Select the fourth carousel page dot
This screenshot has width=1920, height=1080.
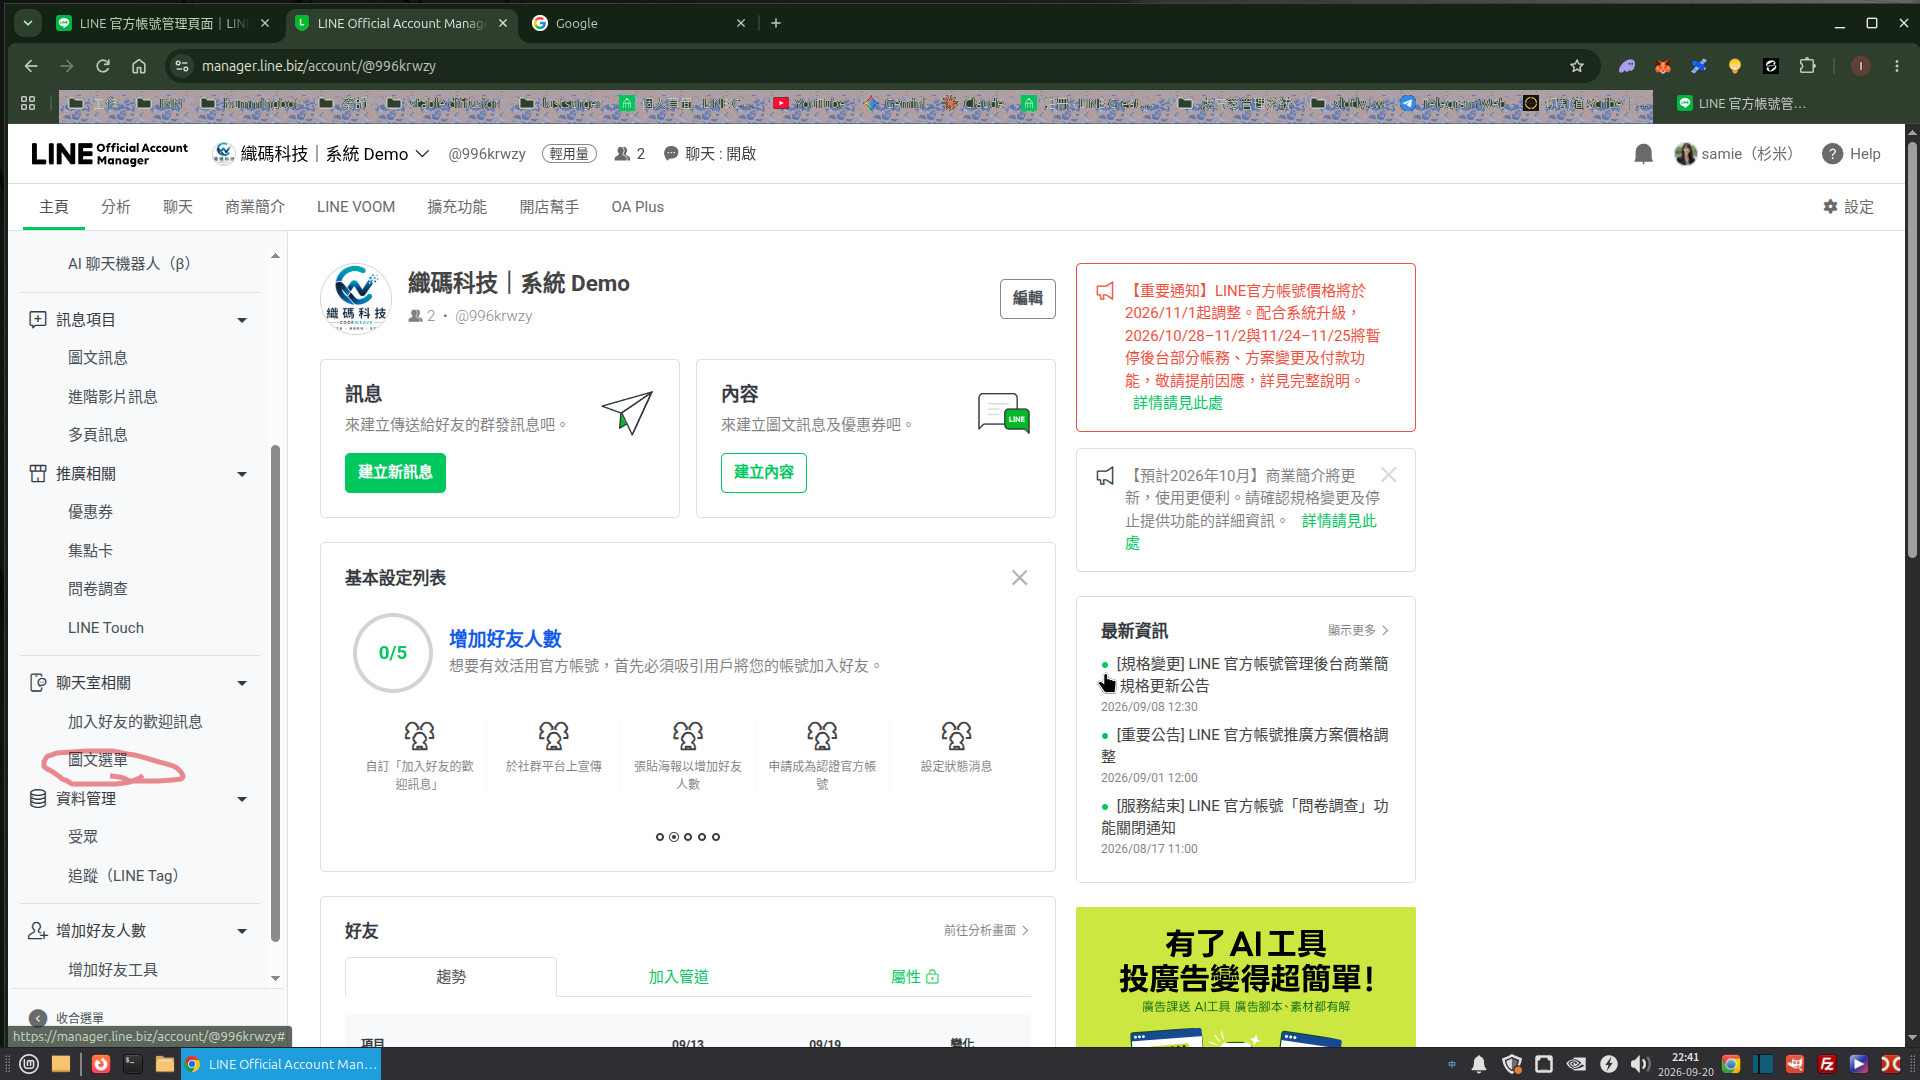pyautogui.click(x=702, y=837)
